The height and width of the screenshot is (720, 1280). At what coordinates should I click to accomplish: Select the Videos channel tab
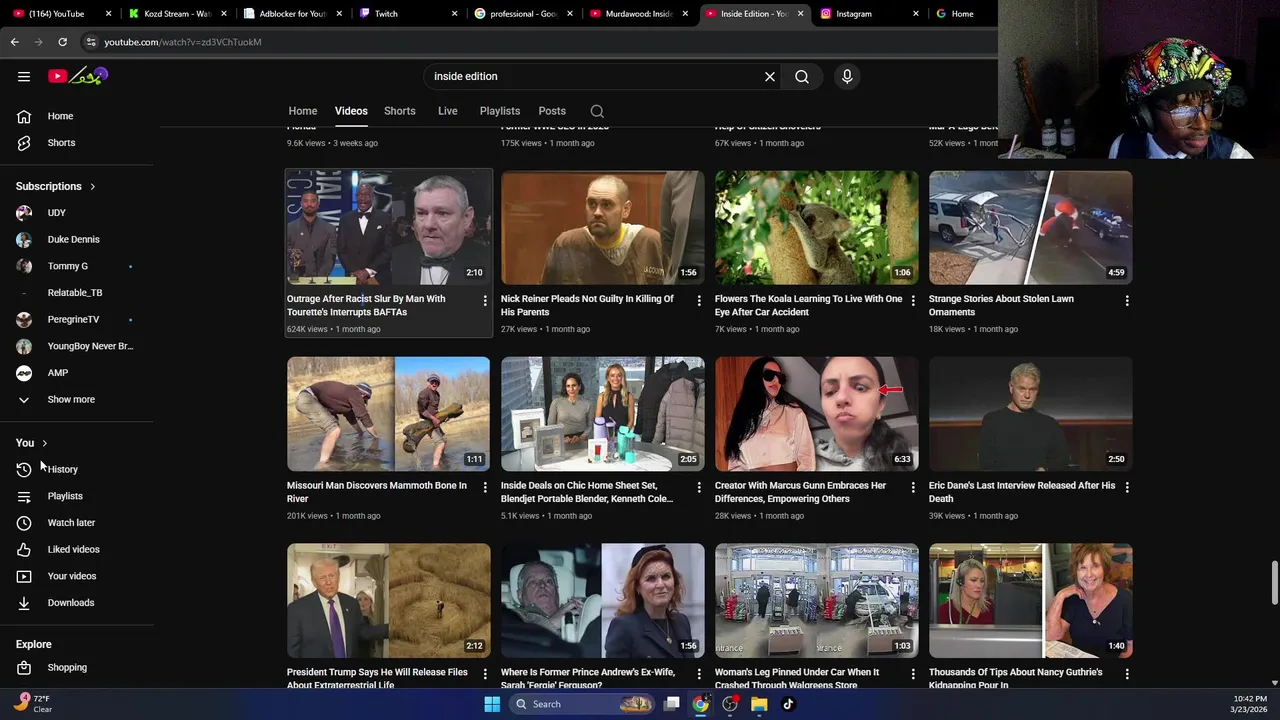pyautogui.click(x=351, y=111)
